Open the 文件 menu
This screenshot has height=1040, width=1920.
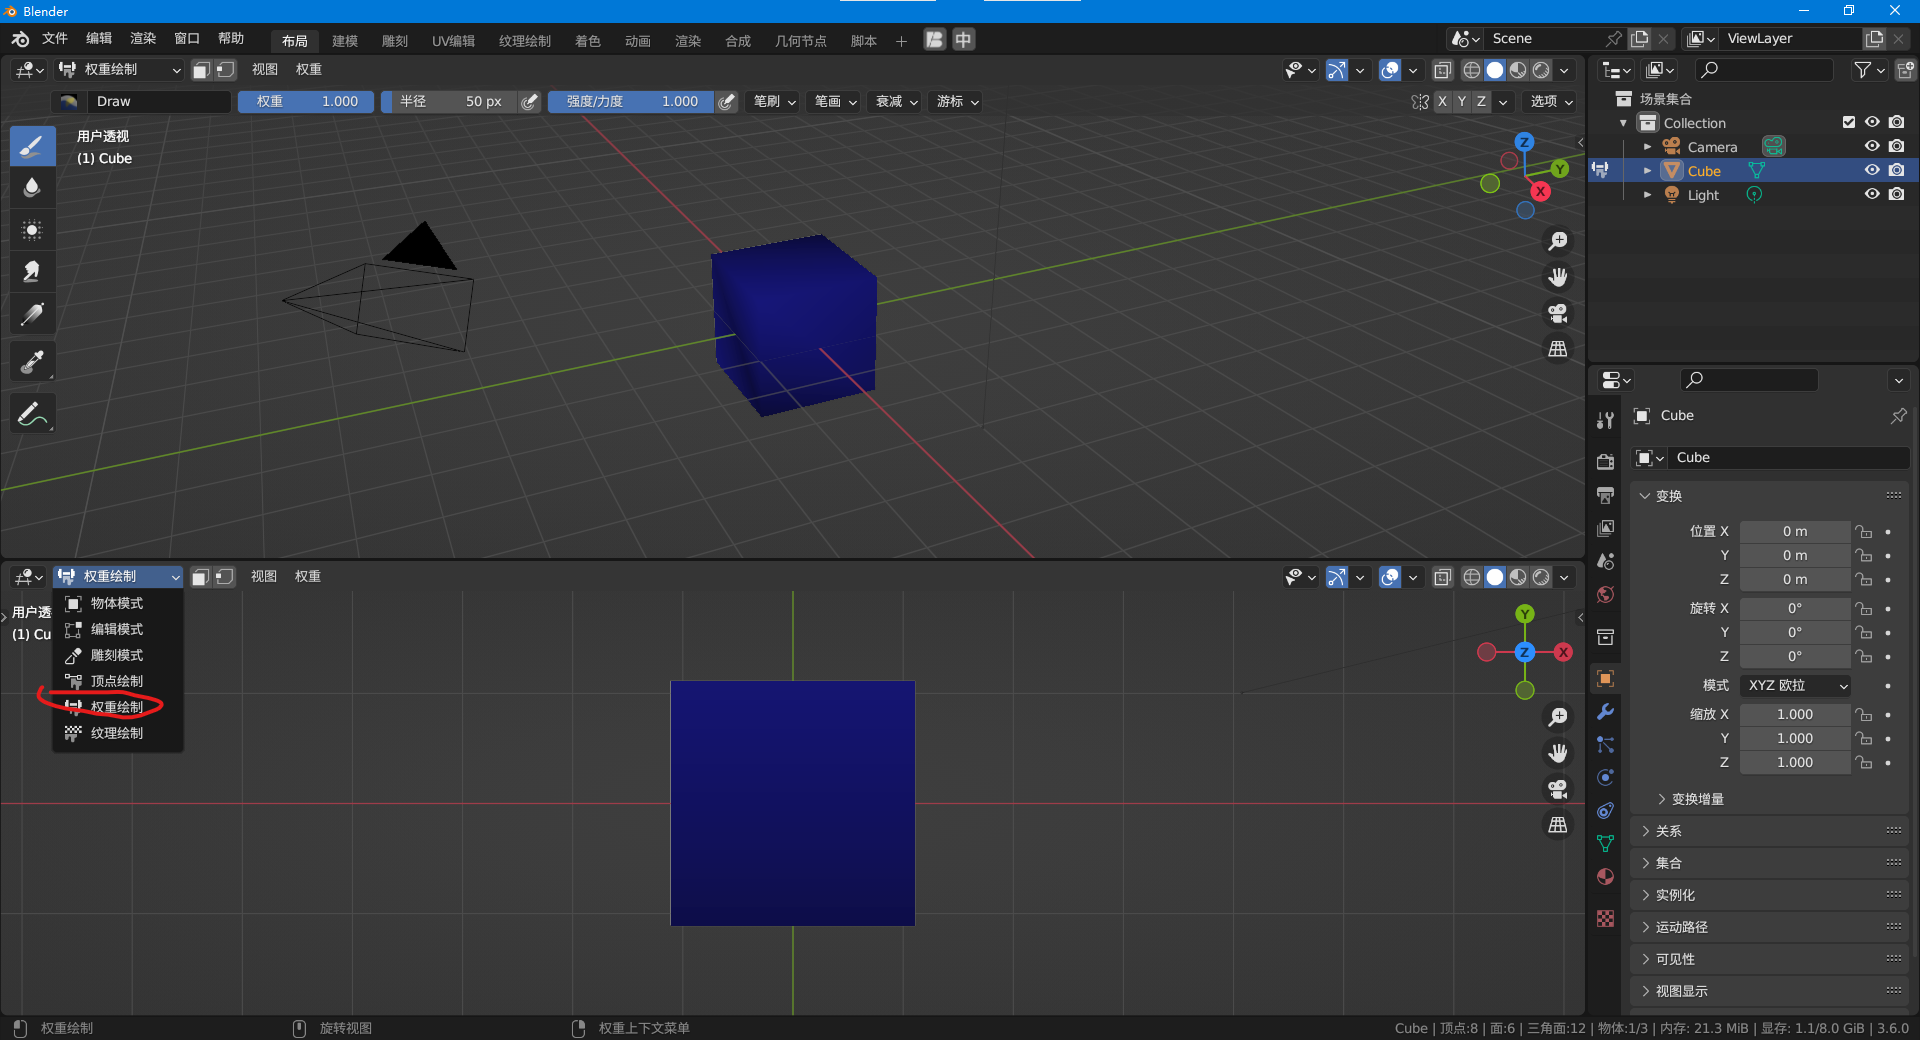(55, 38)
